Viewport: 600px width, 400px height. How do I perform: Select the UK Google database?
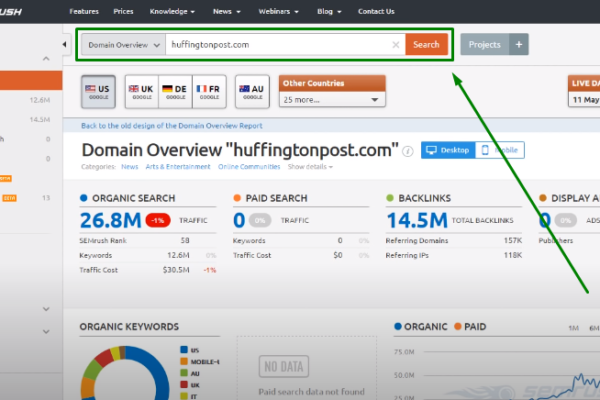pyautogui.click(x=142, y=91)
